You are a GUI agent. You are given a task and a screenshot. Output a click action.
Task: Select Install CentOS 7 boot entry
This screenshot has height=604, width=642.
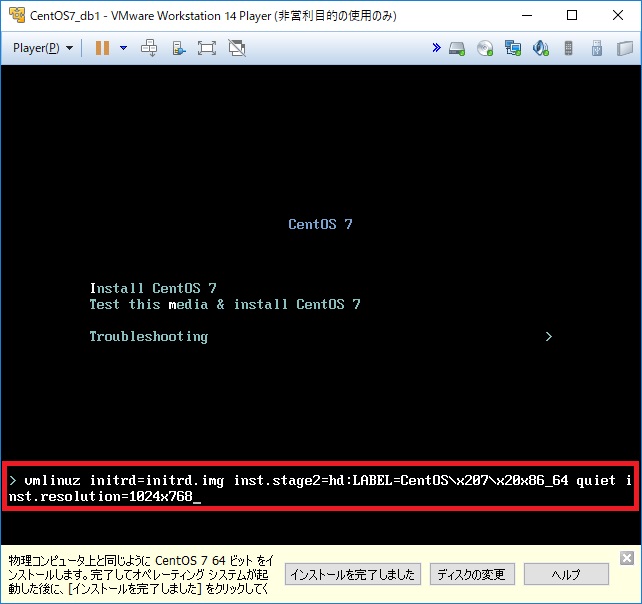(x=153, y=288)
